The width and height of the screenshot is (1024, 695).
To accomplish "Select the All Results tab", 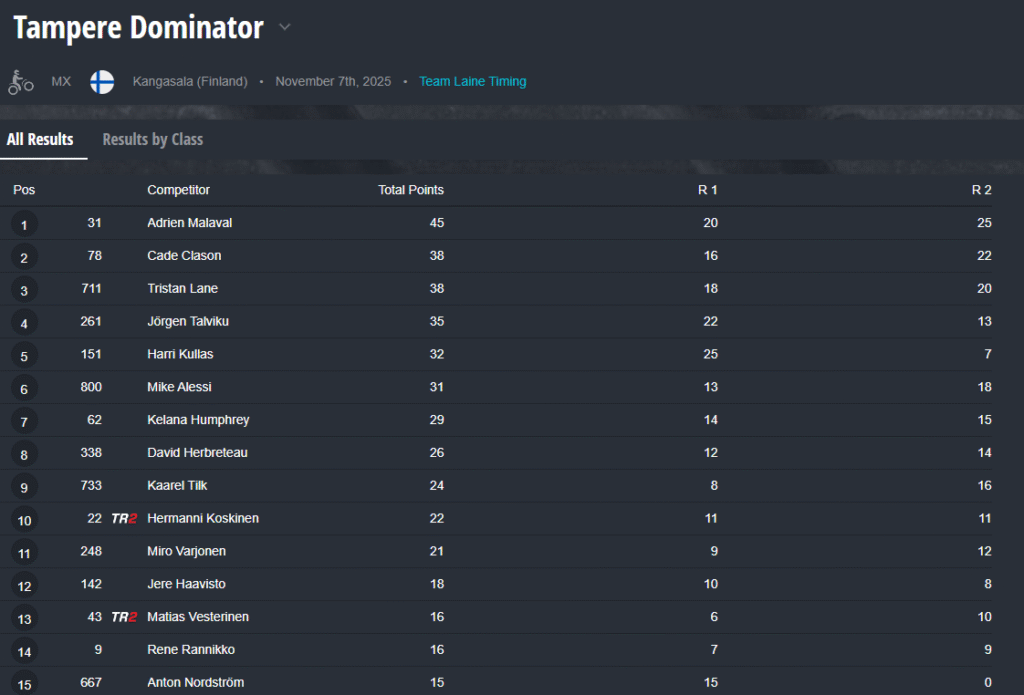I will [40, 140].
